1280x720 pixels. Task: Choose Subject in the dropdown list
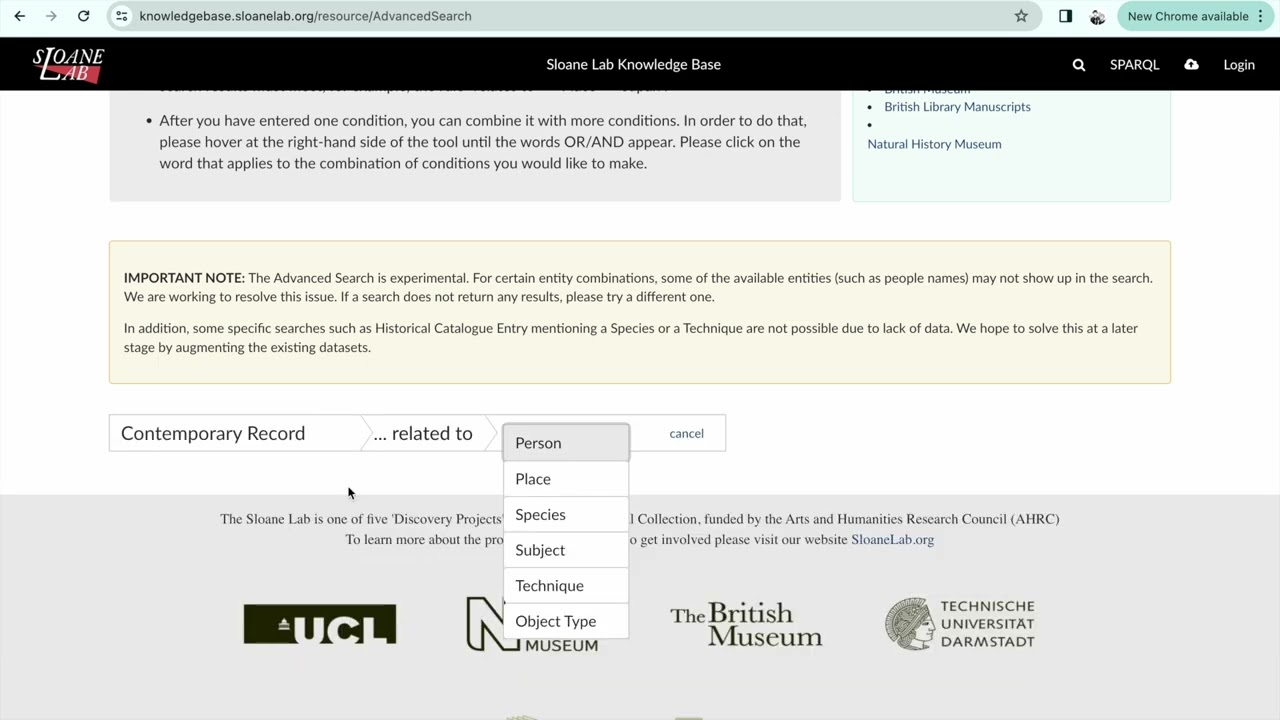pos(566,550)
